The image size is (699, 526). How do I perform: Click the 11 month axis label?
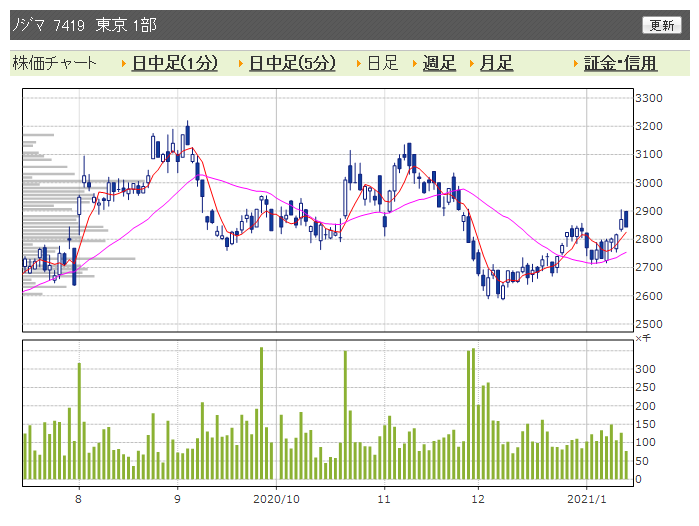tap(384, 499)
